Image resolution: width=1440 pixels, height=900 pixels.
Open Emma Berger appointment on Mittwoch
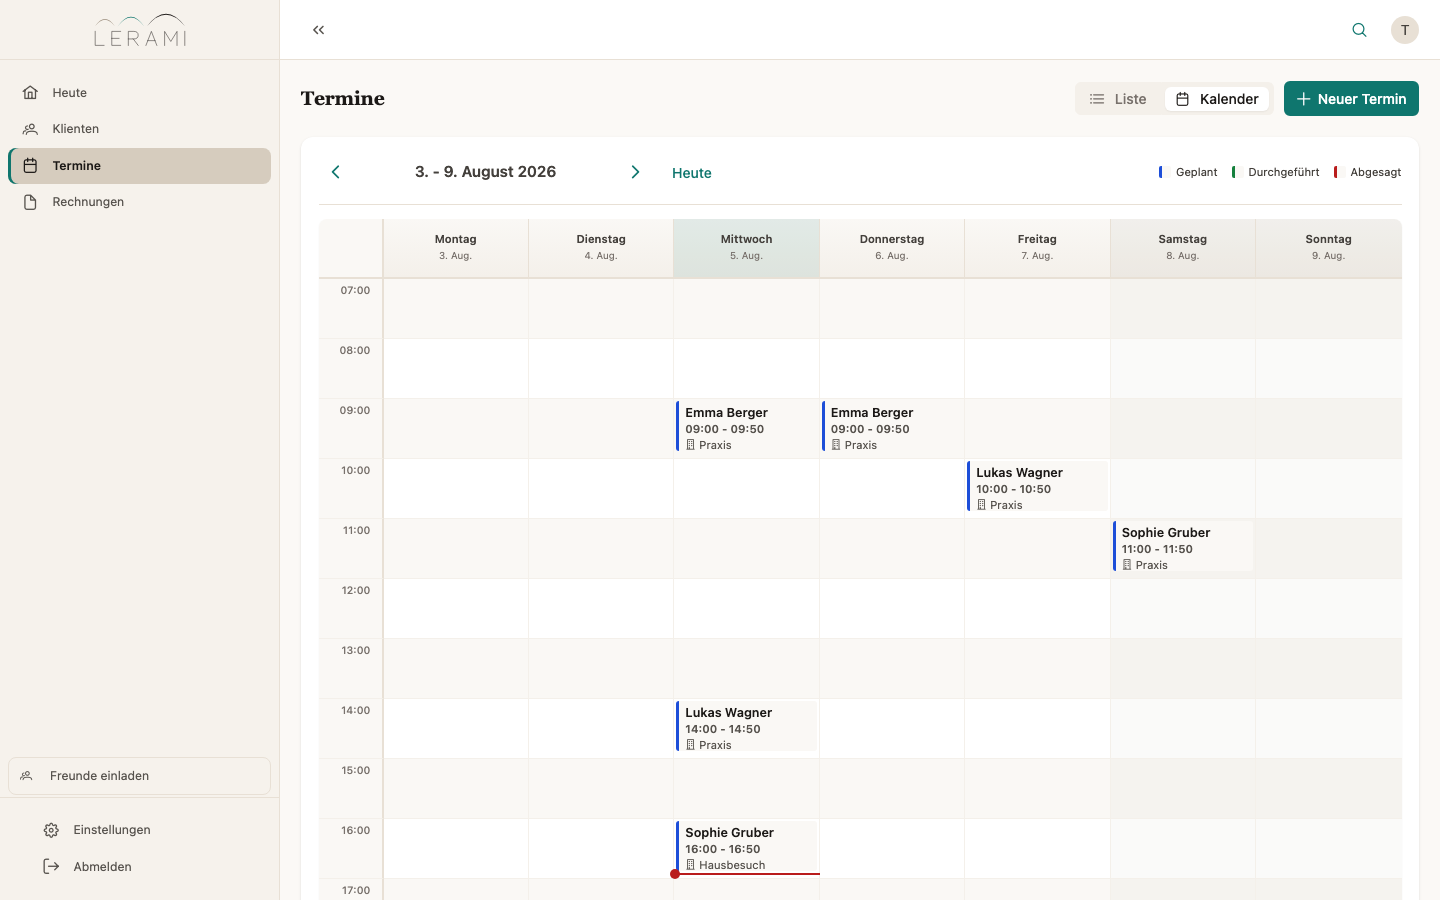[747, 427]
